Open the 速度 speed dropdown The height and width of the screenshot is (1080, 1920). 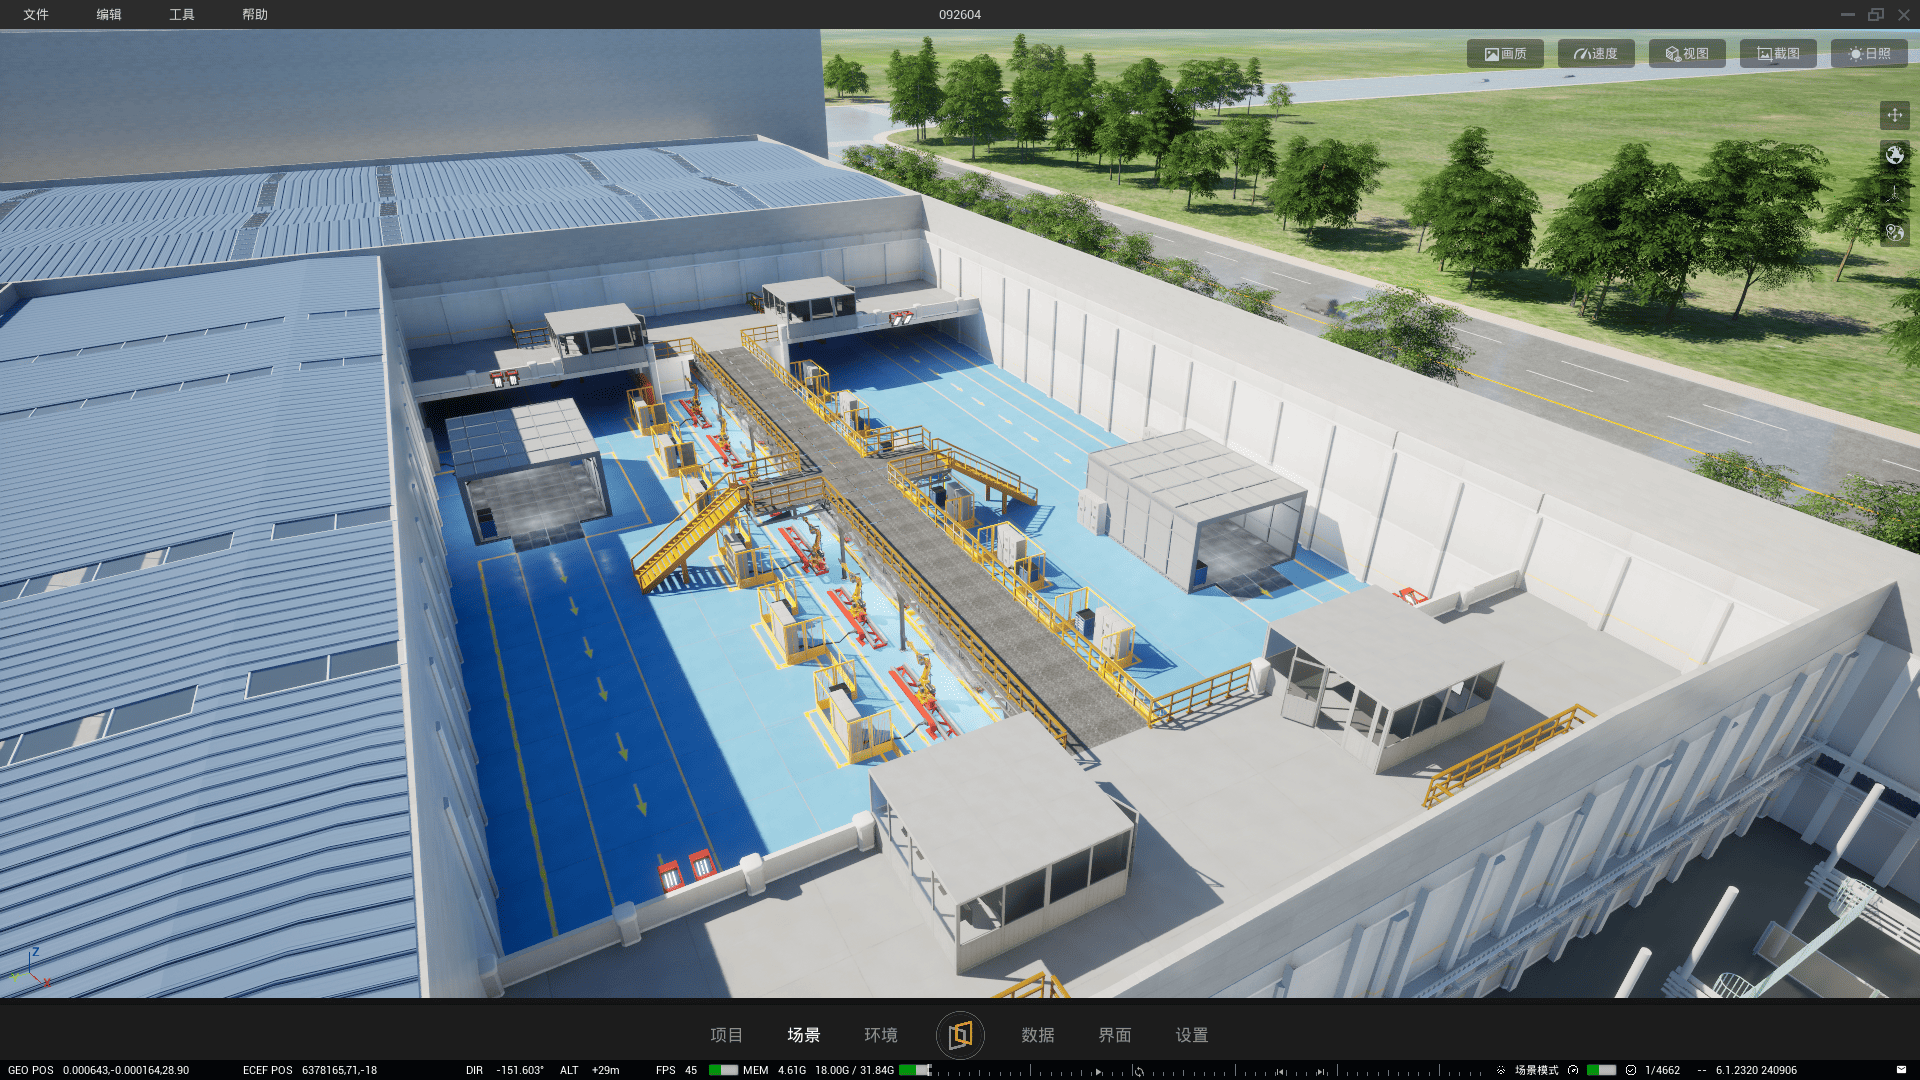tap(1596, 54)
